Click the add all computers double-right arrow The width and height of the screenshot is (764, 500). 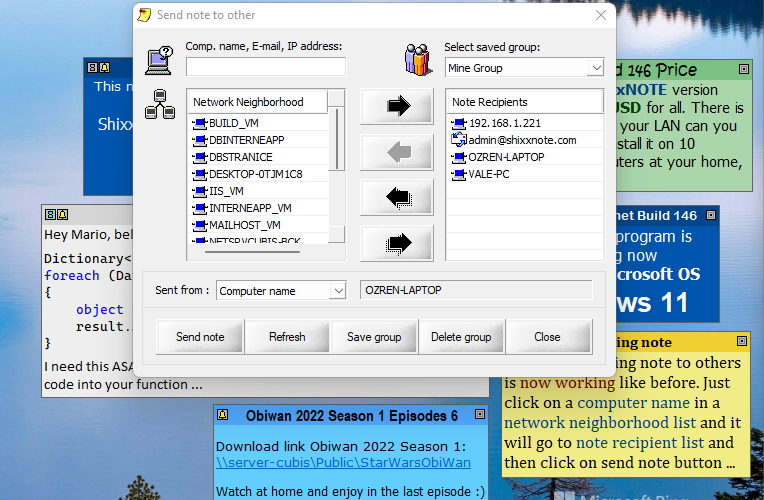click(x=398, y=242)
